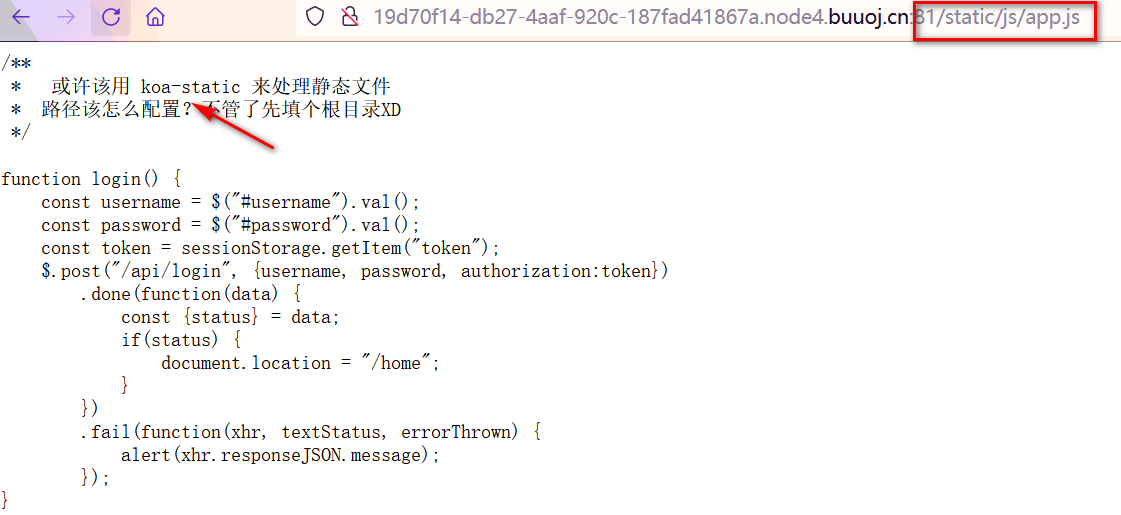
Task: Click the buuoj.cn domain in the address
Action: (868, 17)
